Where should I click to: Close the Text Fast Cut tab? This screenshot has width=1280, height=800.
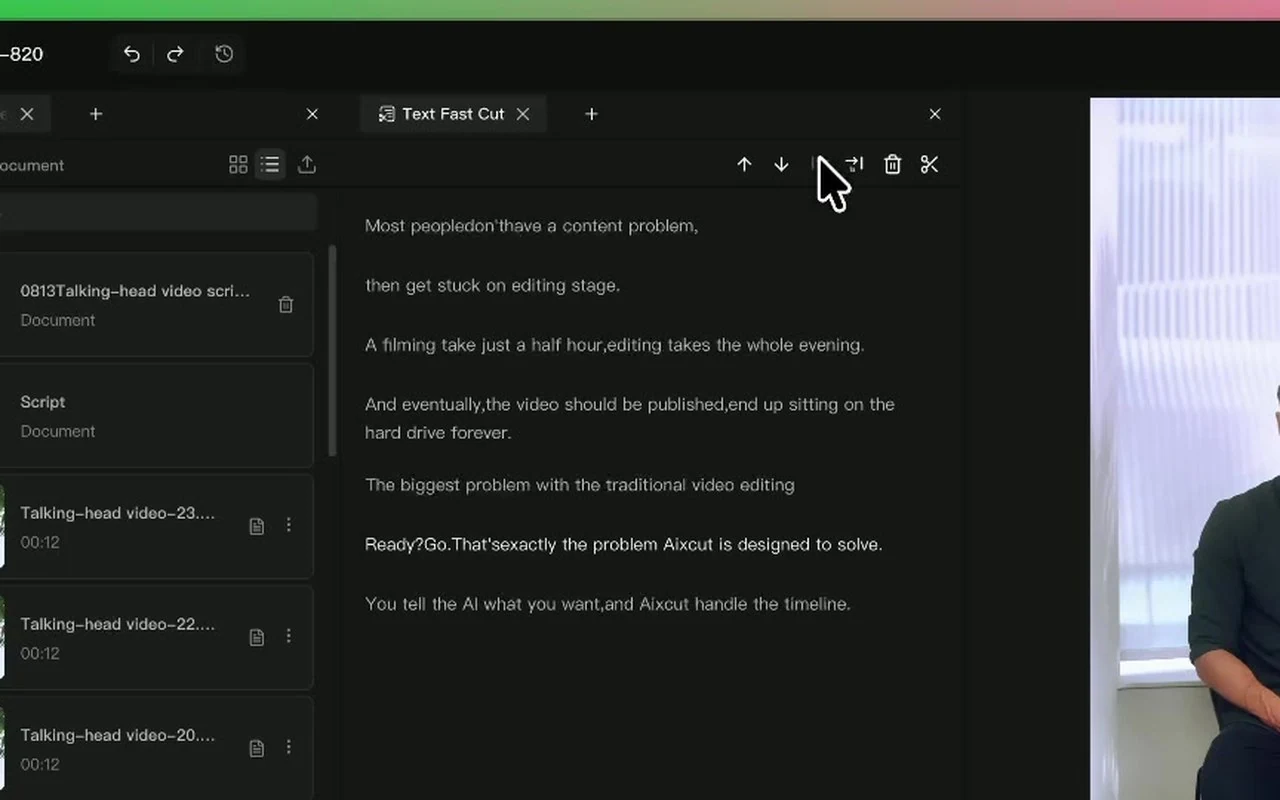click(x=523, y=114)
